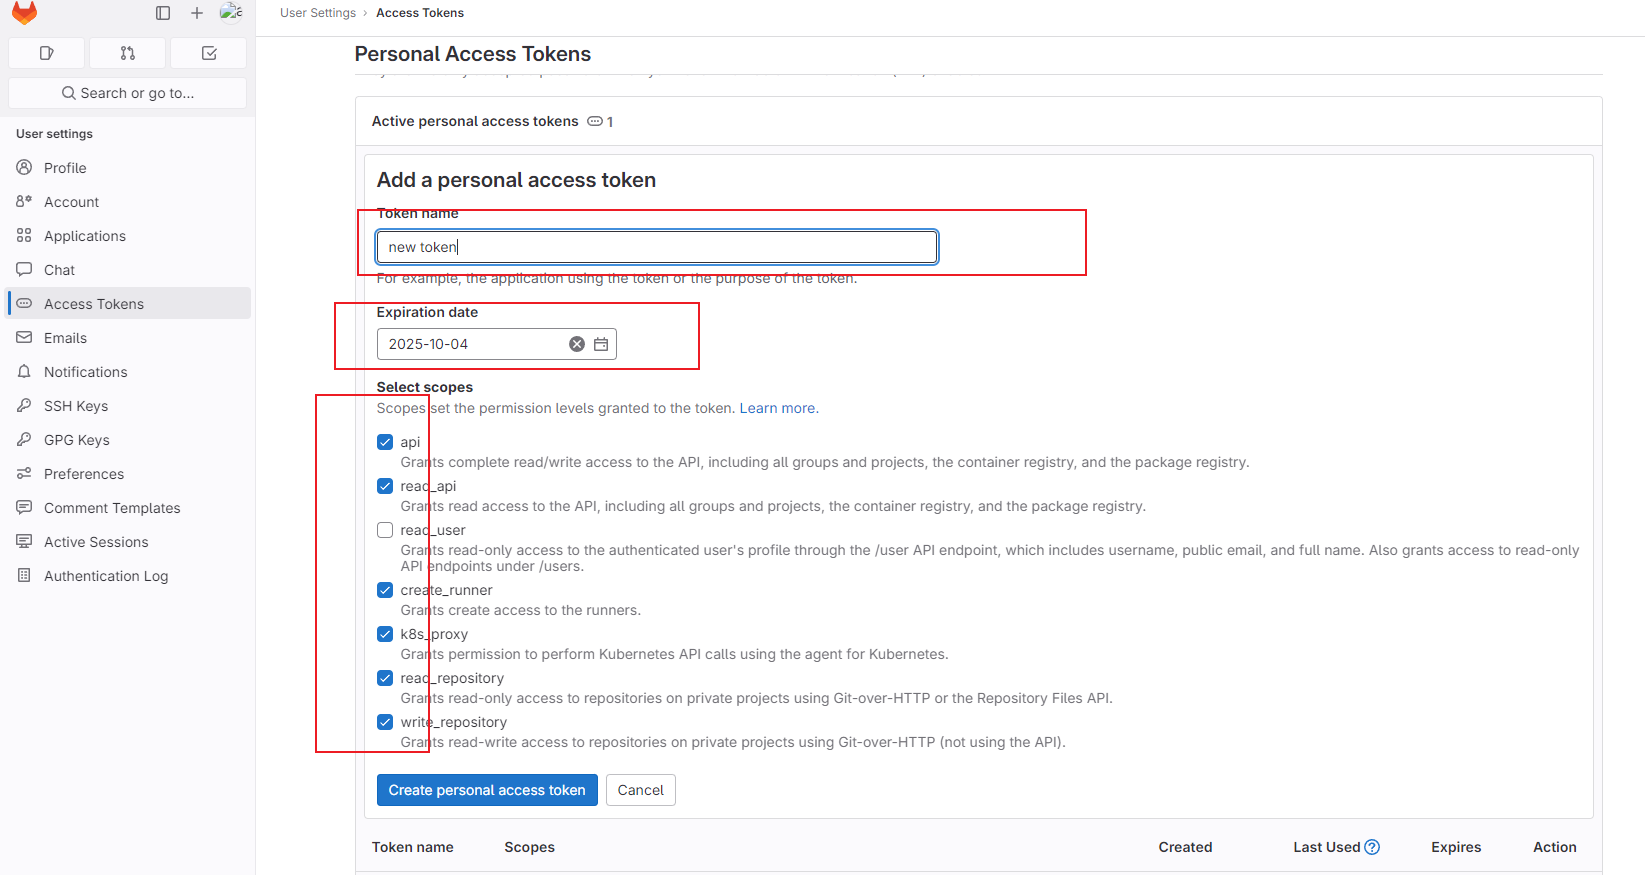The height and width of the screenshot is (875, 1645).
Task: Uncheck the k8s_proxy scope
Action: click(x=385, y=633)
